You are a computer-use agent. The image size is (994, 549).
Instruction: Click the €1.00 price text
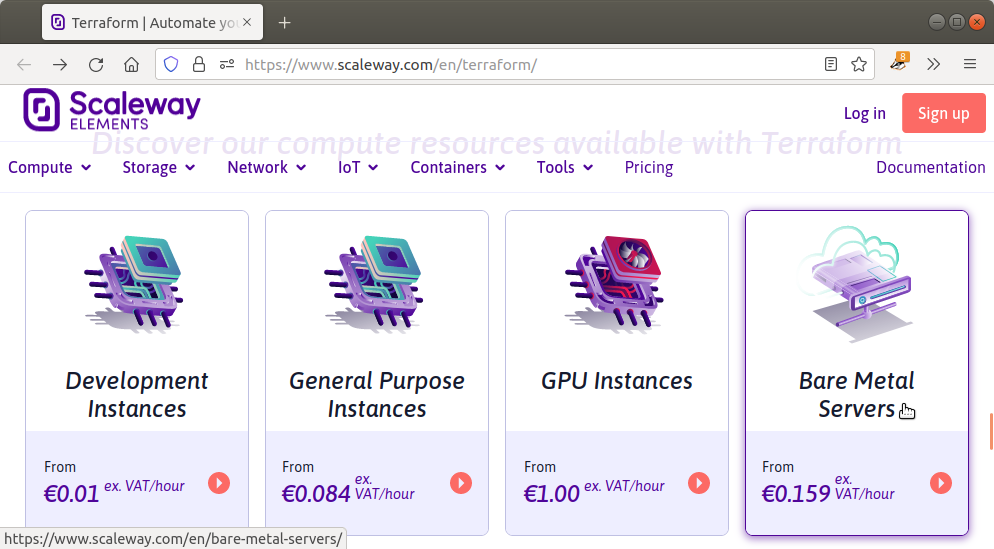[x=552, y=493]
